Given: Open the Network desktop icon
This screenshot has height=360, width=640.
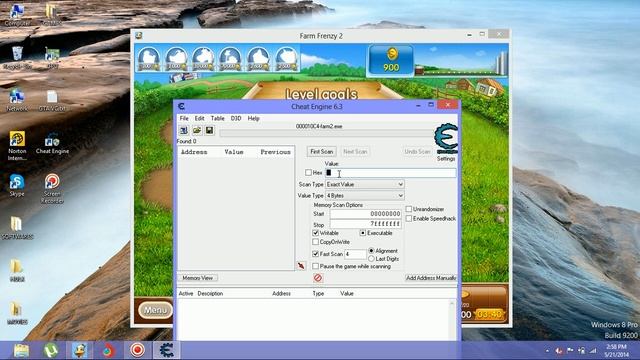Looking at the screenshot, I should (x=17, y=101).
